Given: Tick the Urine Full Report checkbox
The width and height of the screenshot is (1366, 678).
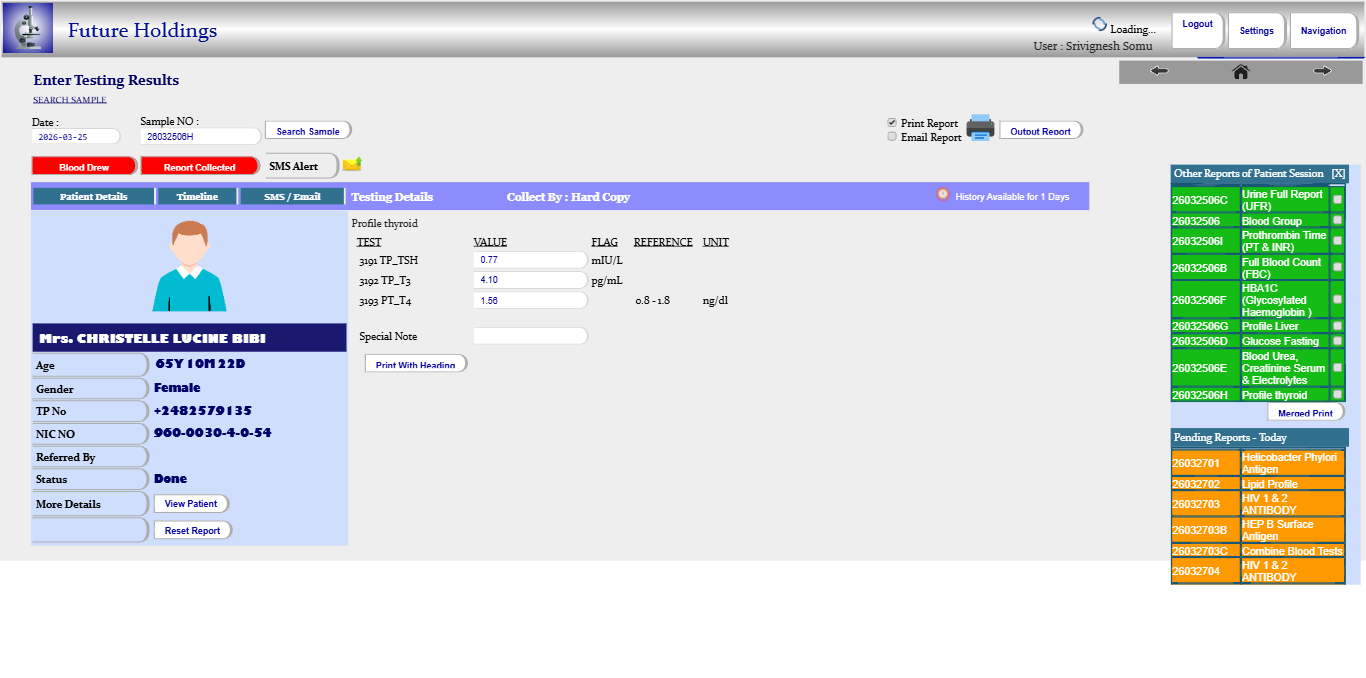Looking at the screenshot, I should (x=1338, y=200).
